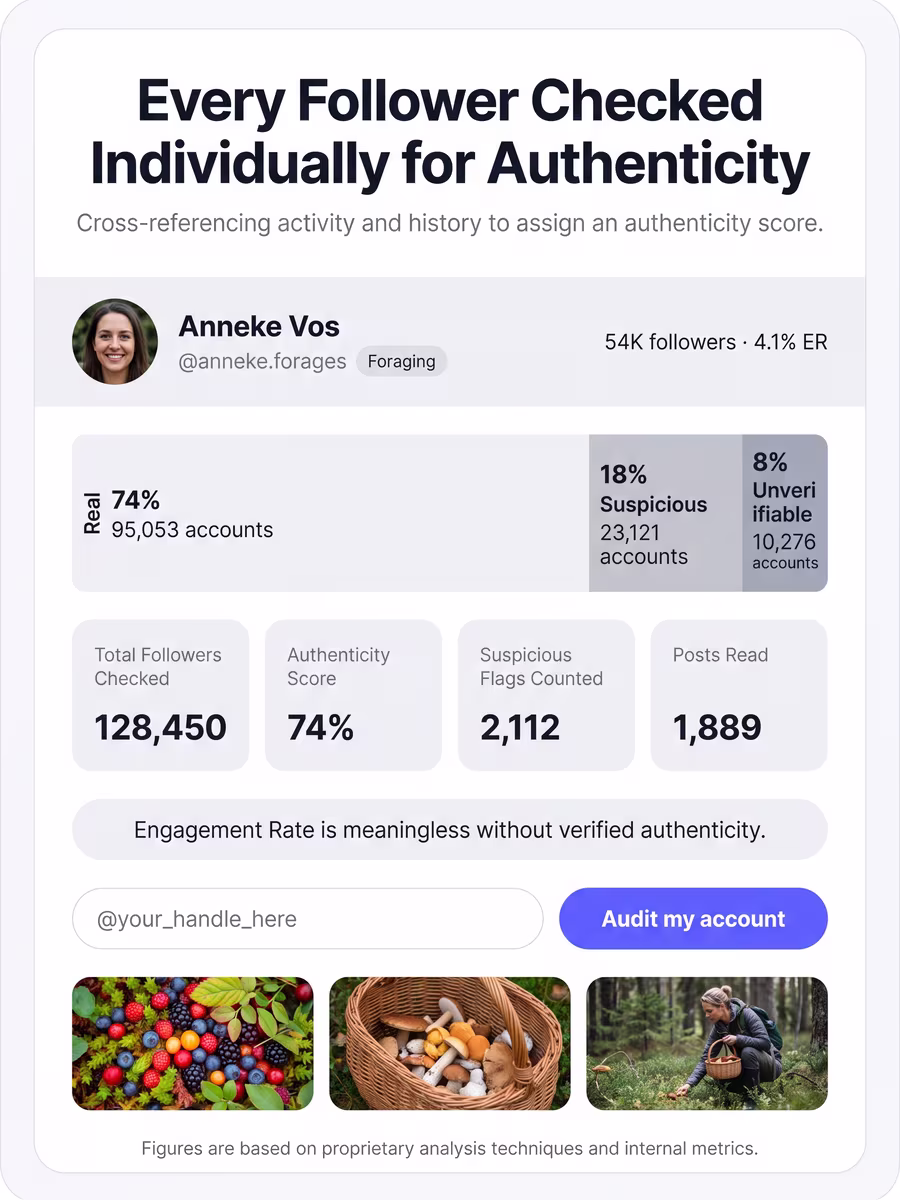Click the main headline about Authenticity

point(450,132)
